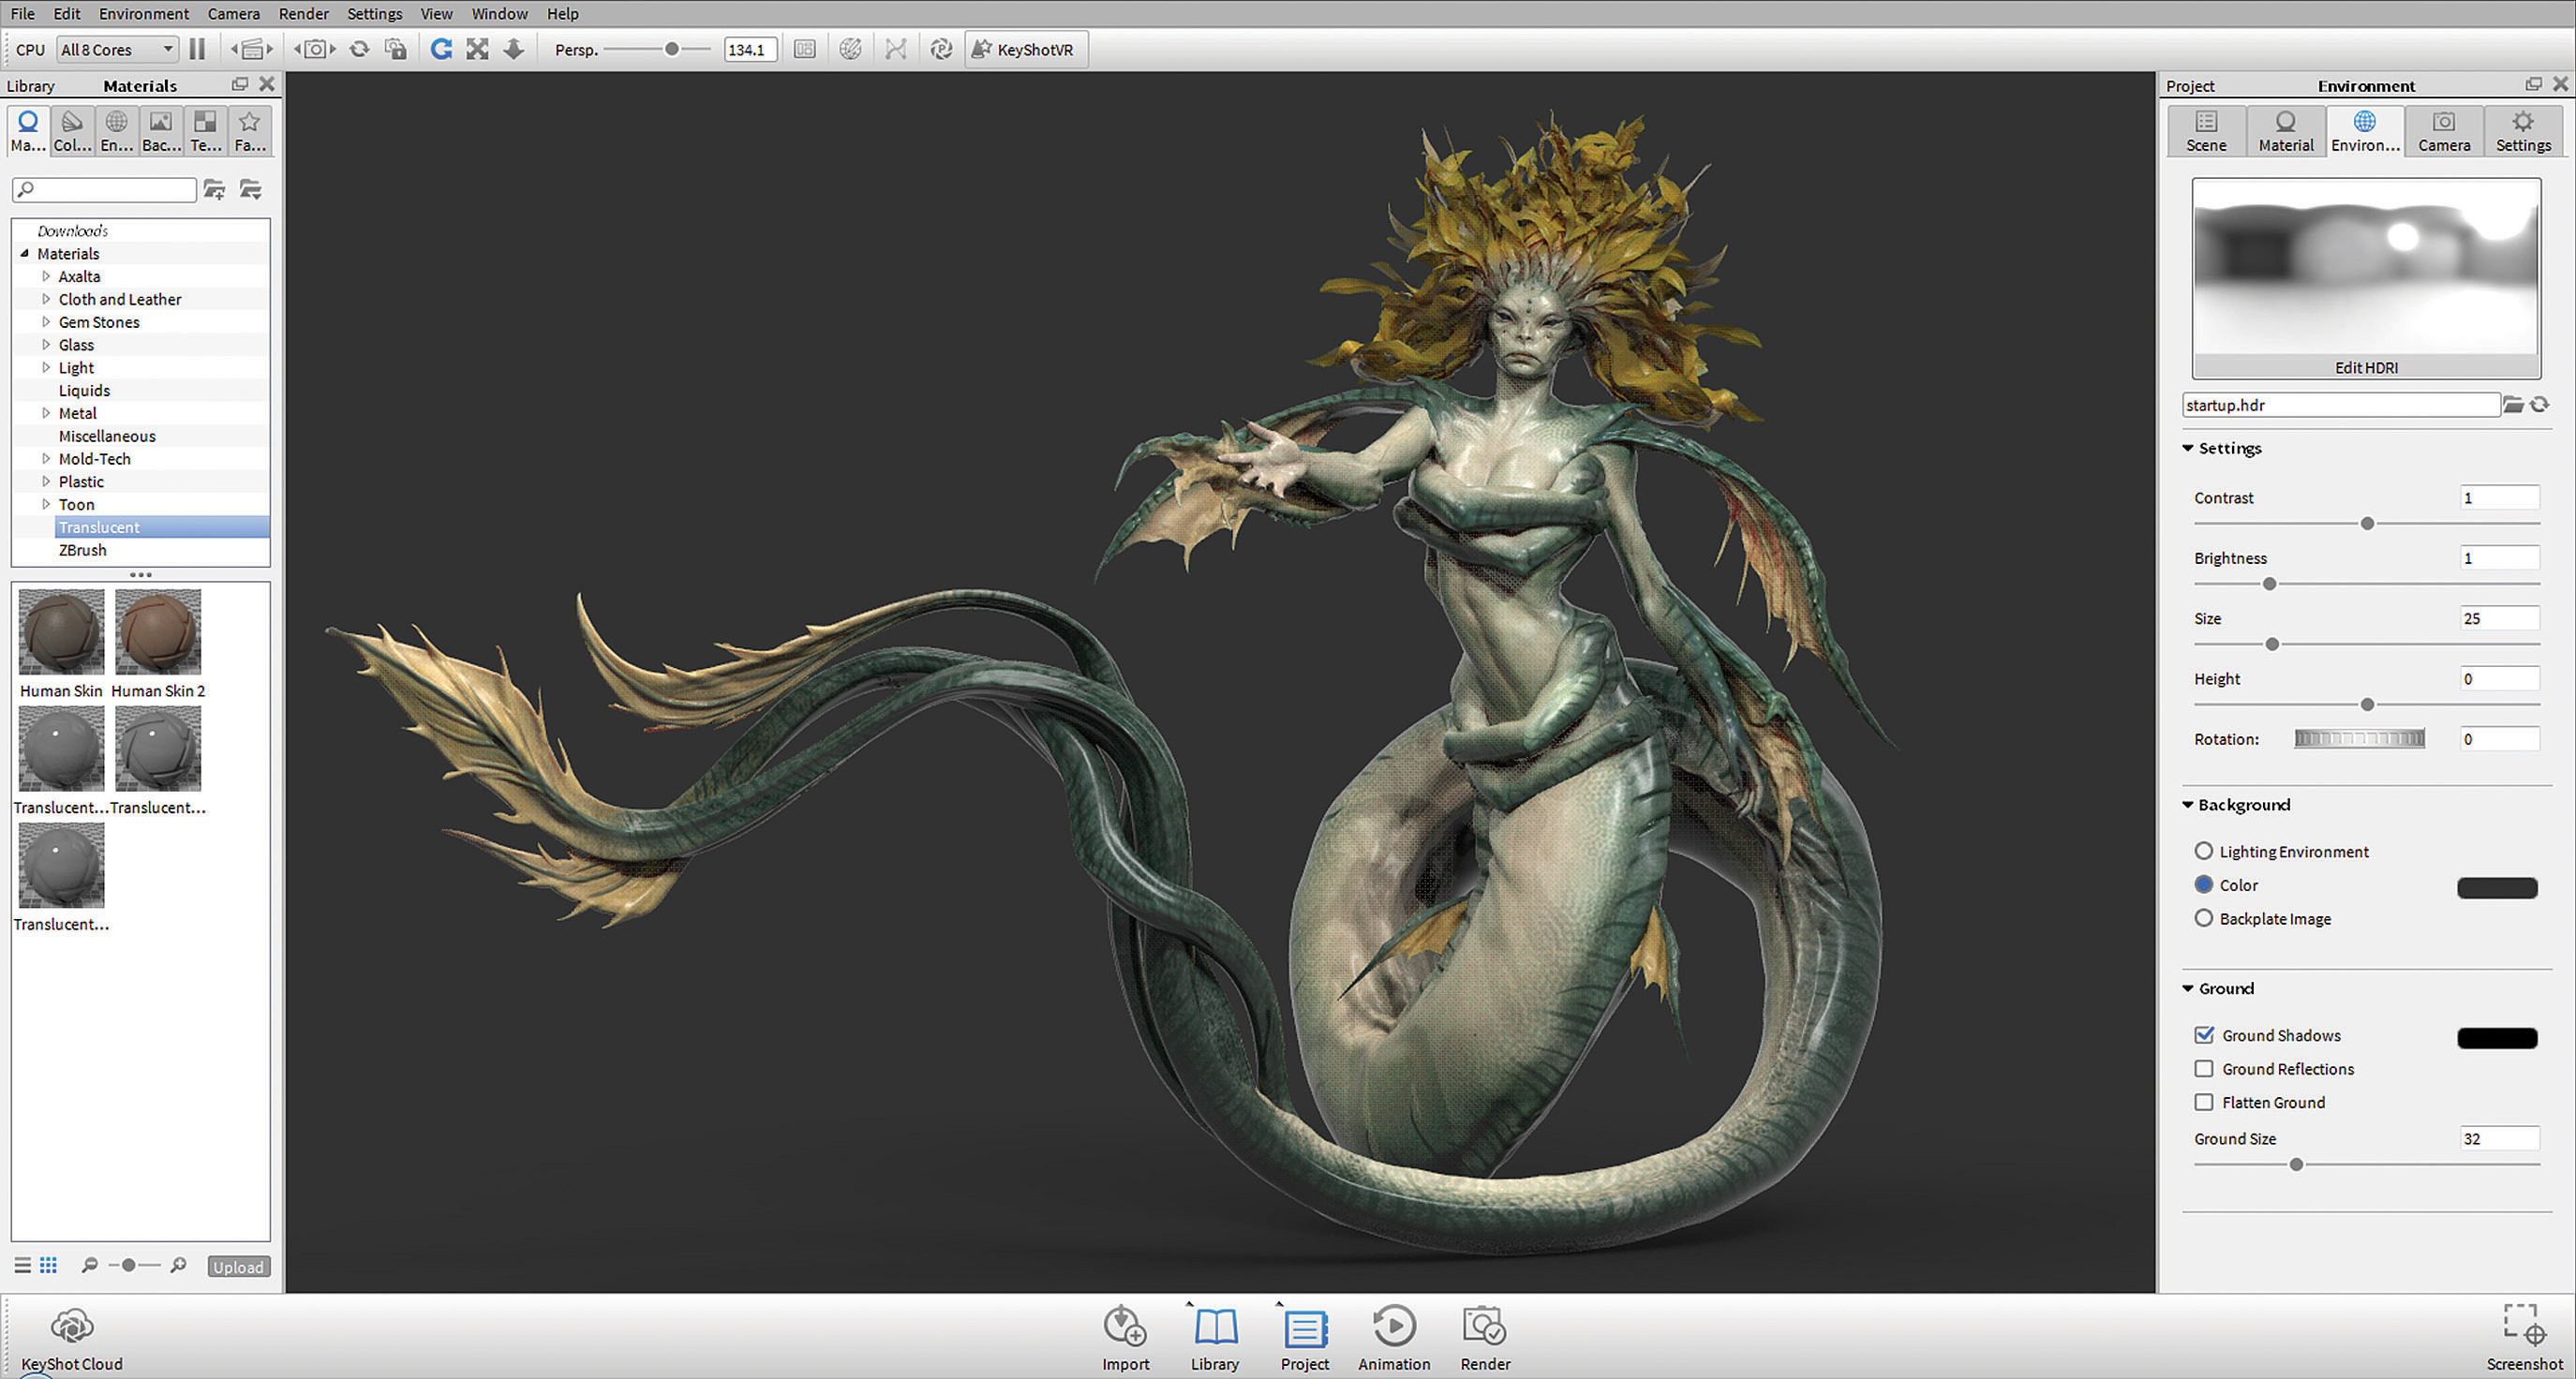Open the Favorites library tab icon
The image size is (2576, 1379).
click(249, 131)
